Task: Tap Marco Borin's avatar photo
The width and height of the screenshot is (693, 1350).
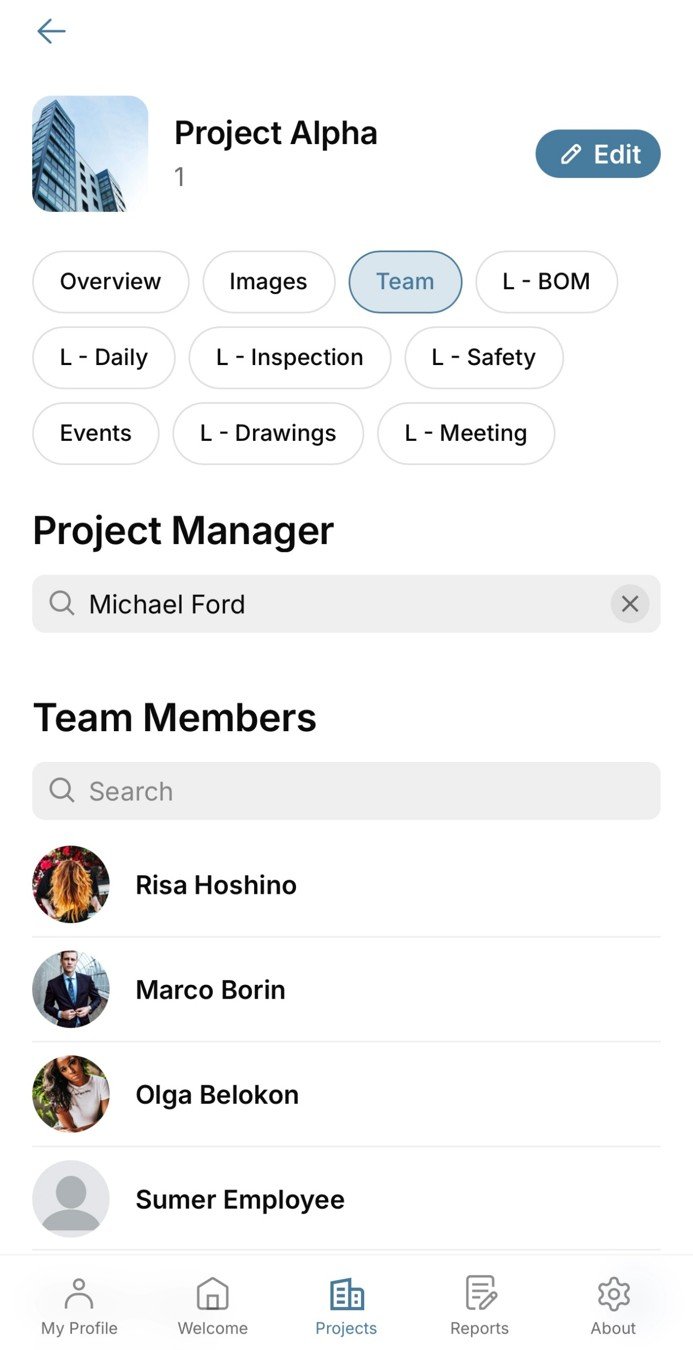Action: [71, 989]
